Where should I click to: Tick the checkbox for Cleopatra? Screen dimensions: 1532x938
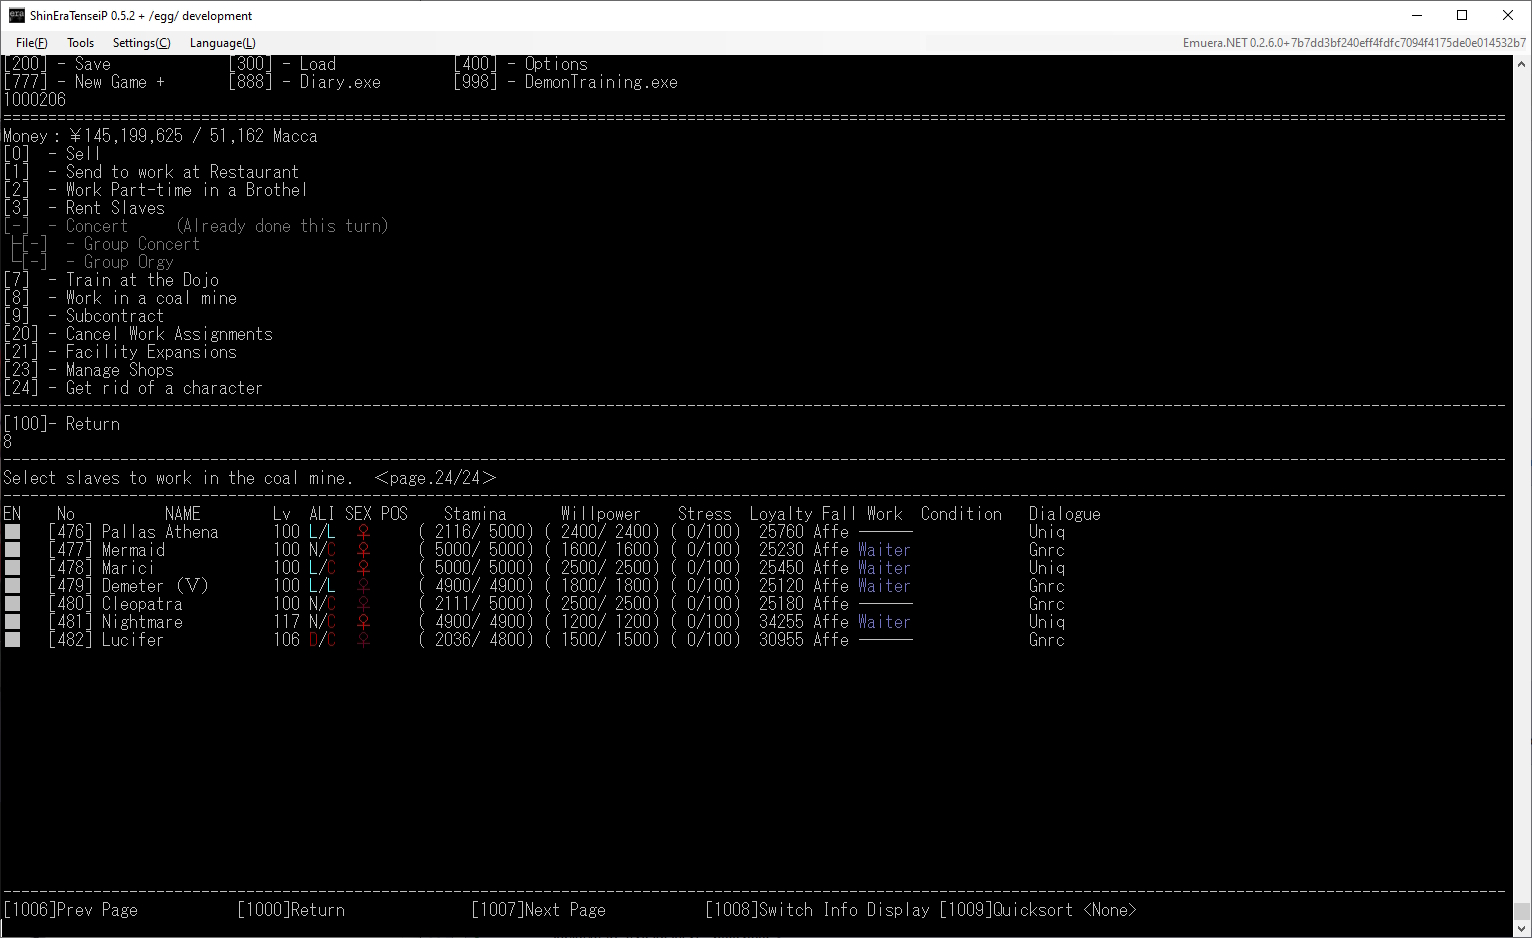click(x=13, y=604)
